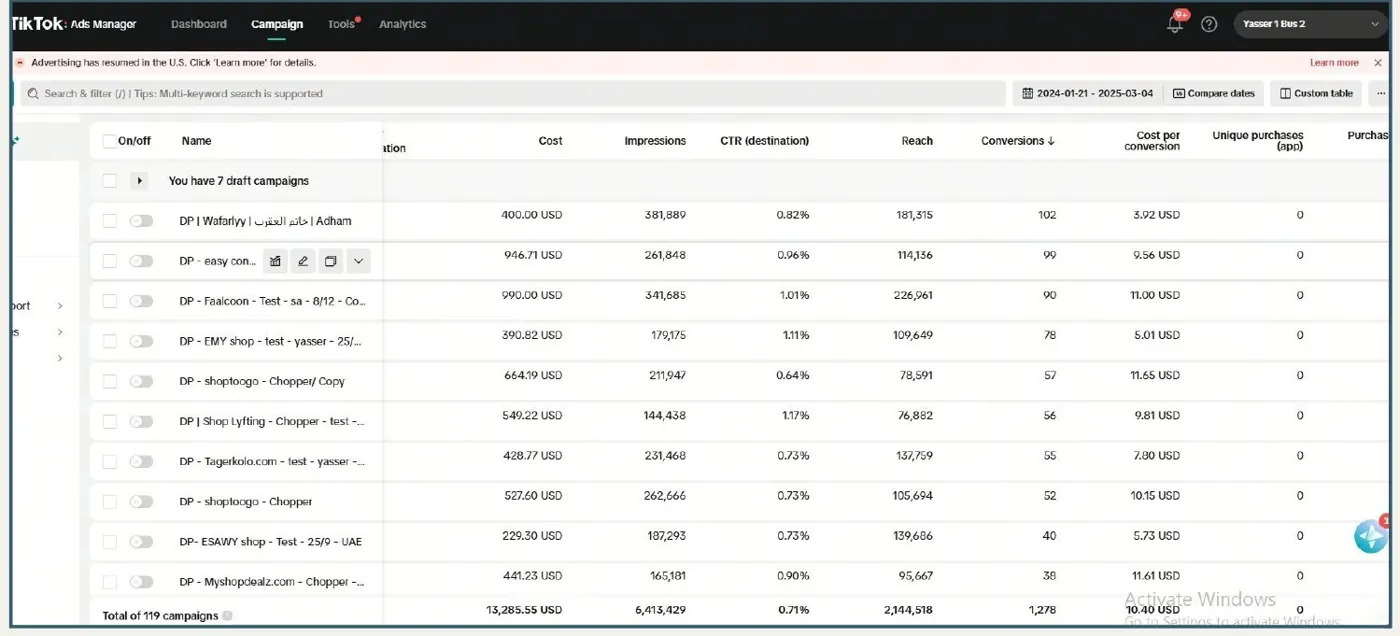Click CTR value 1.17%
Viewport: 1400px width, 636px height.
coord(796,415)
